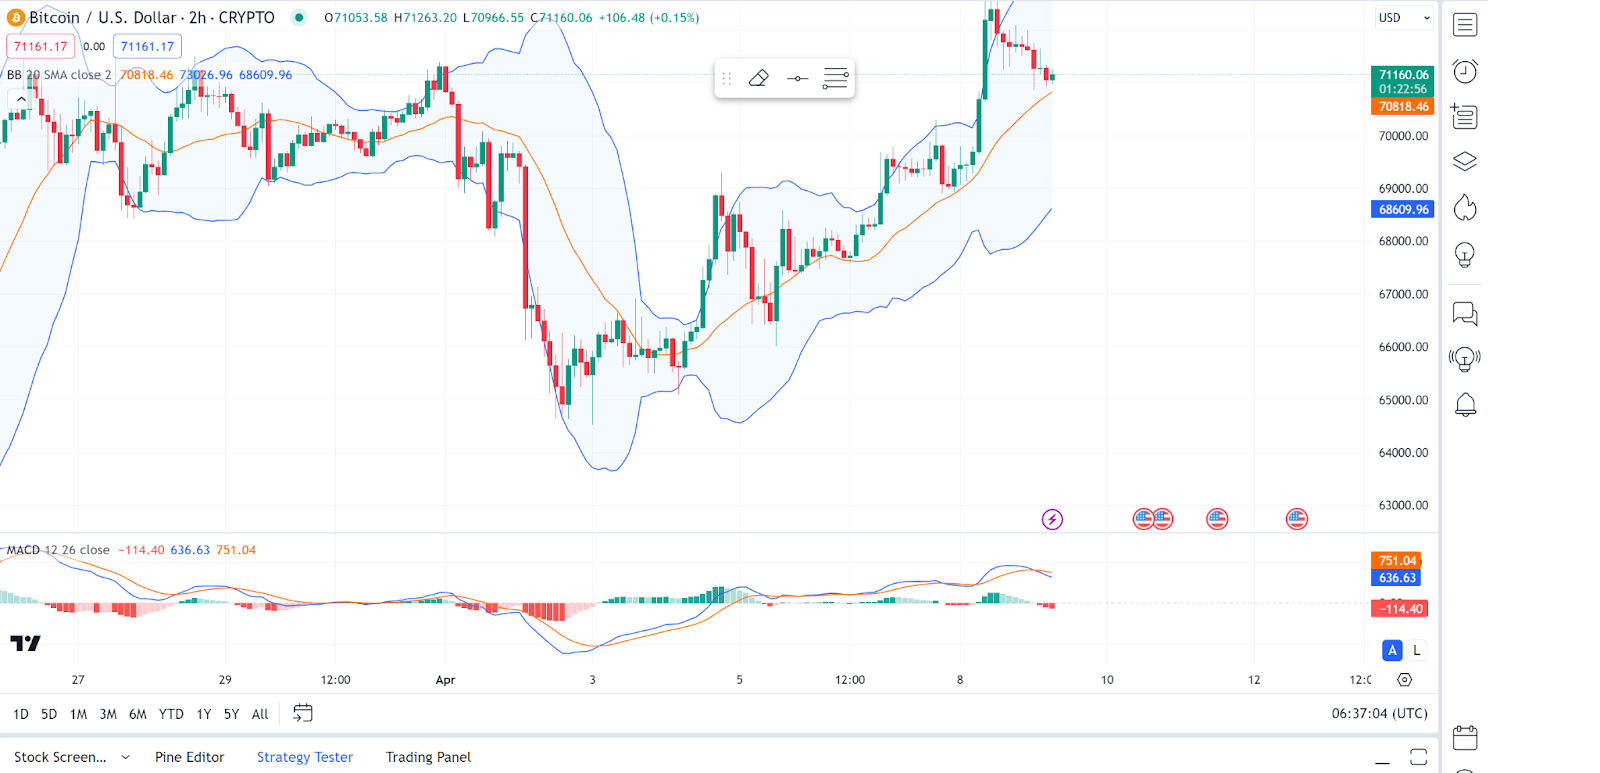
Task: Select the 5Y time range
Action: 231,714
